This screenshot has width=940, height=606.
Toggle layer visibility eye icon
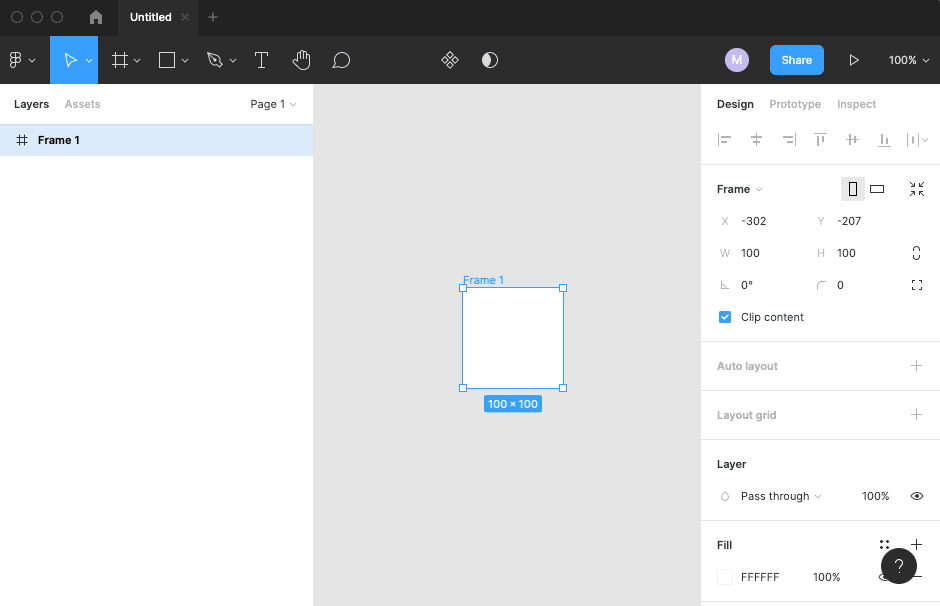click(x=917, y=496)
